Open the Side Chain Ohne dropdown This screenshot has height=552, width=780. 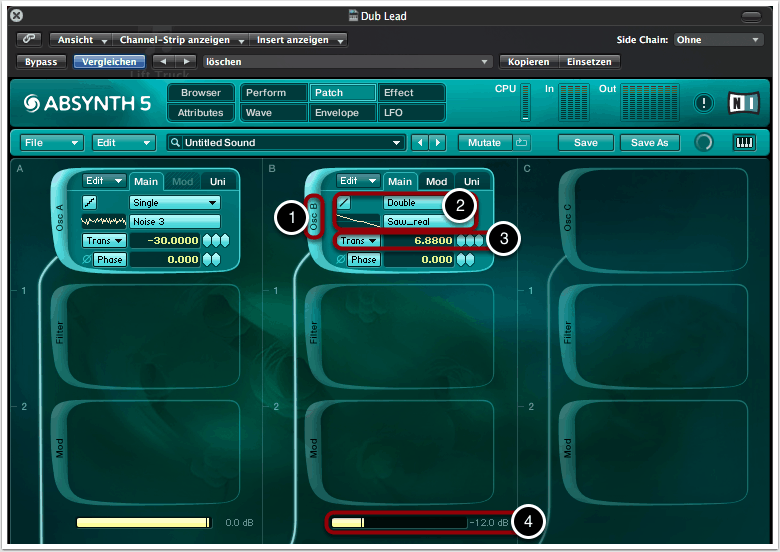tap(716, 40)
